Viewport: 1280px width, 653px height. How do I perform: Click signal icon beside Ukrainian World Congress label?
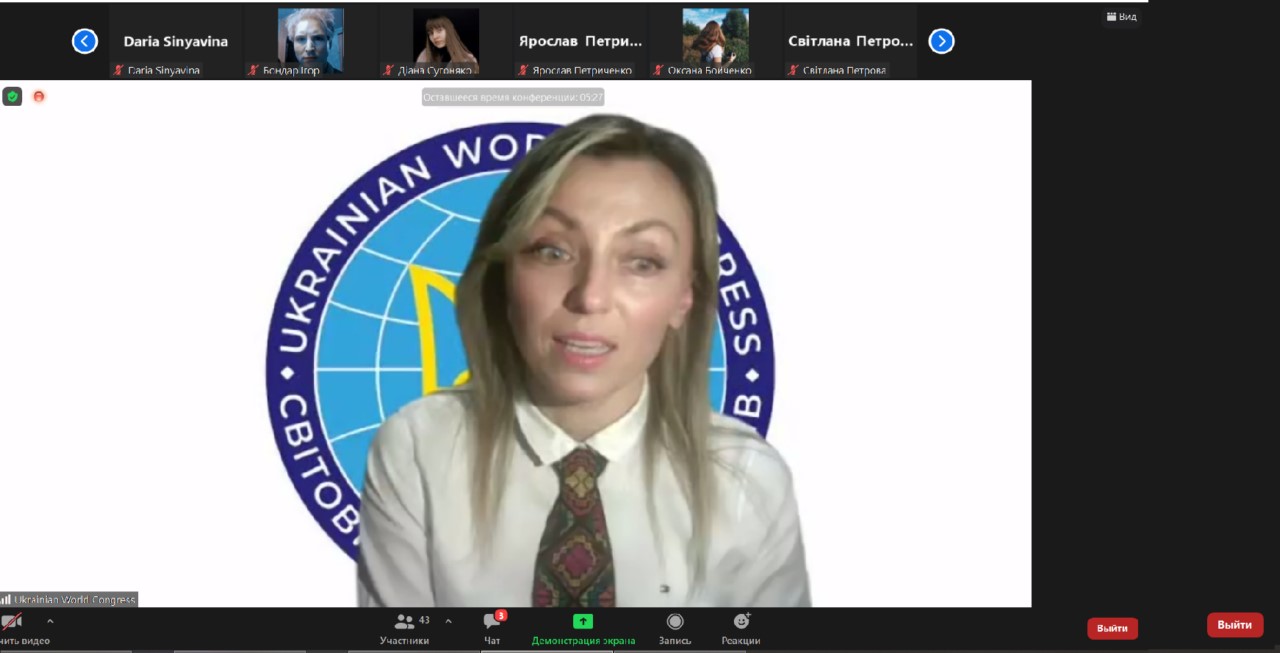pos(6,600)
